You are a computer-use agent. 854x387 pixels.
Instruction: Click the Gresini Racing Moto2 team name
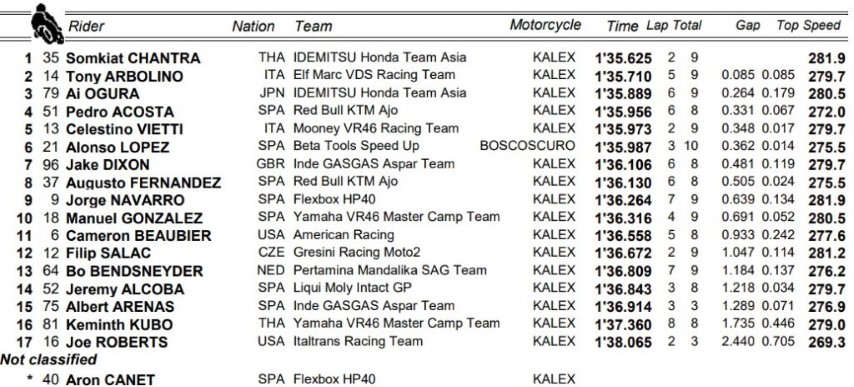coord(357,253)
